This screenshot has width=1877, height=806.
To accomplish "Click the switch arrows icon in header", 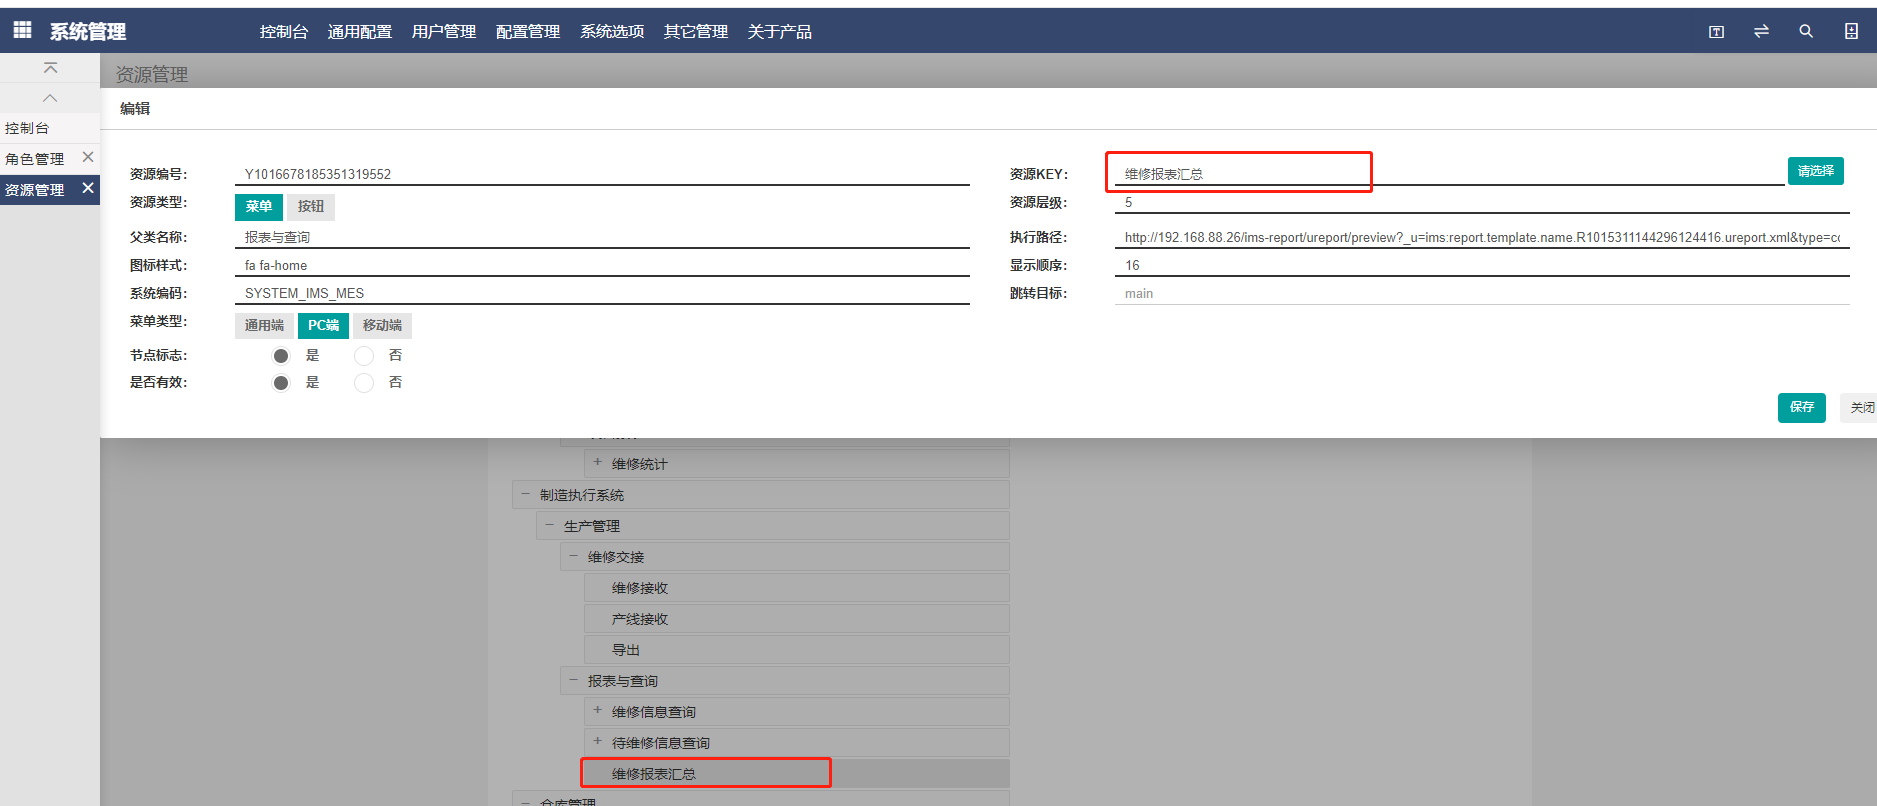I will click(1761, 31).
